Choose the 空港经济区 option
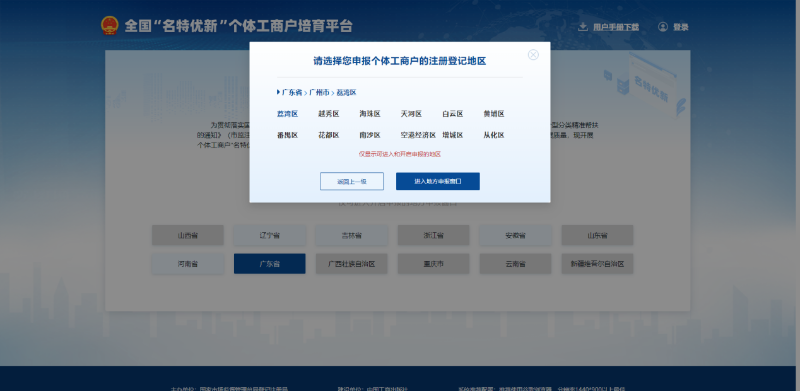 coord(418,135)
